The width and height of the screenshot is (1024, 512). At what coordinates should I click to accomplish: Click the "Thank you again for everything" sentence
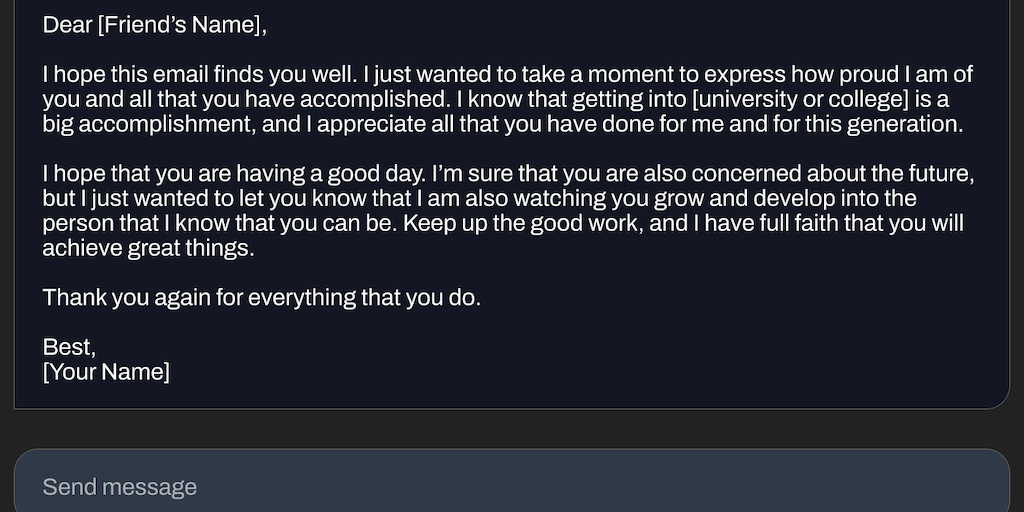[x=262, y=298]
